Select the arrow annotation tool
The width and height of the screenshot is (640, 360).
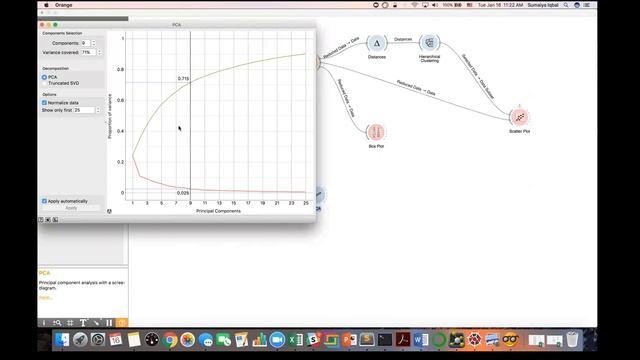[x=96, y=323]
